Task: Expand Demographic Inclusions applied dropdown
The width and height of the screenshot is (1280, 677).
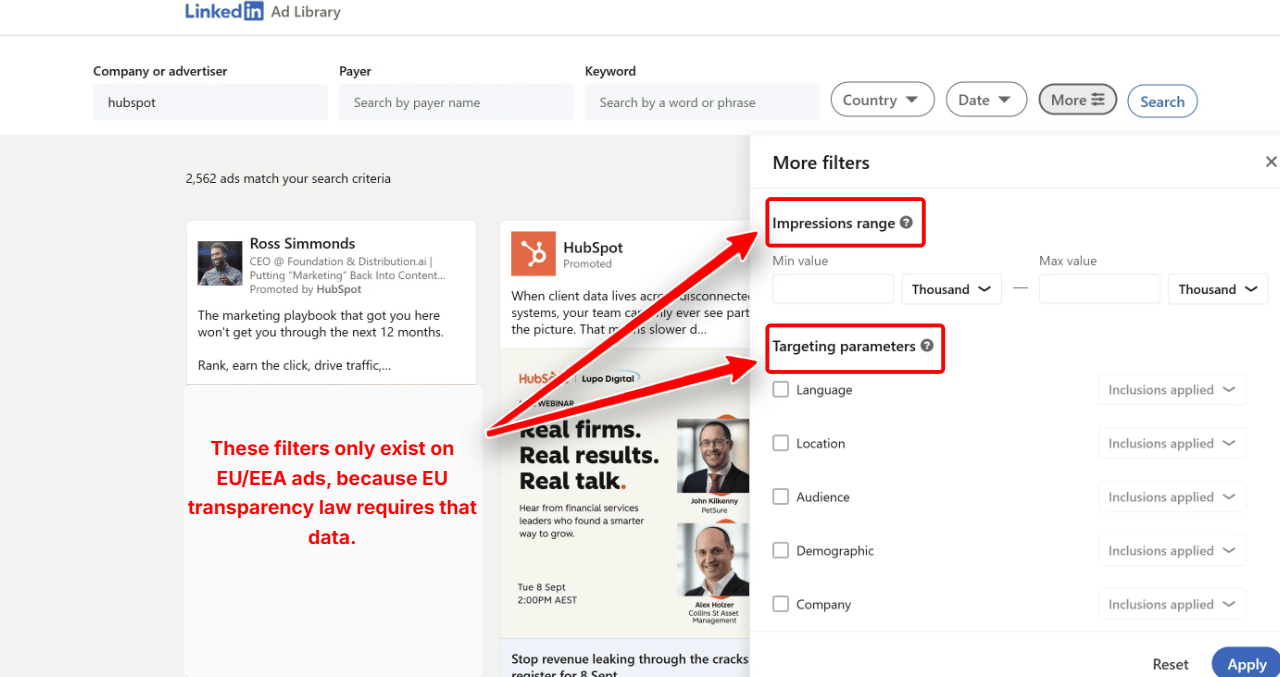Action: click(x=1172, y=551)
